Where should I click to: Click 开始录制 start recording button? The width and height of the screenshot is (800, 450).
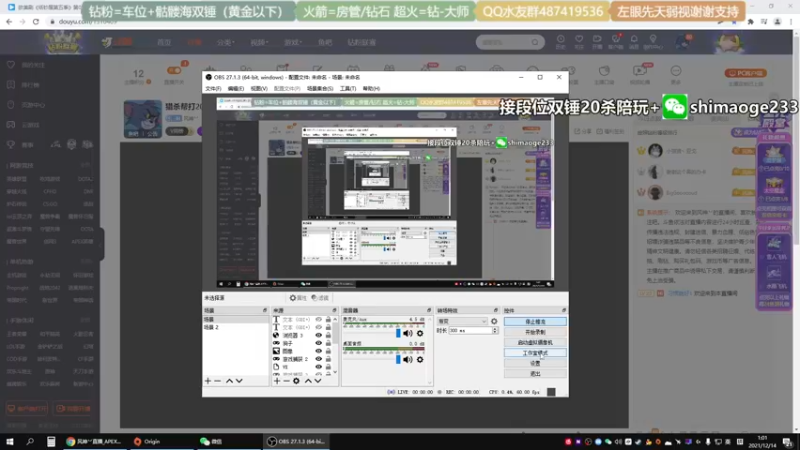535,332
